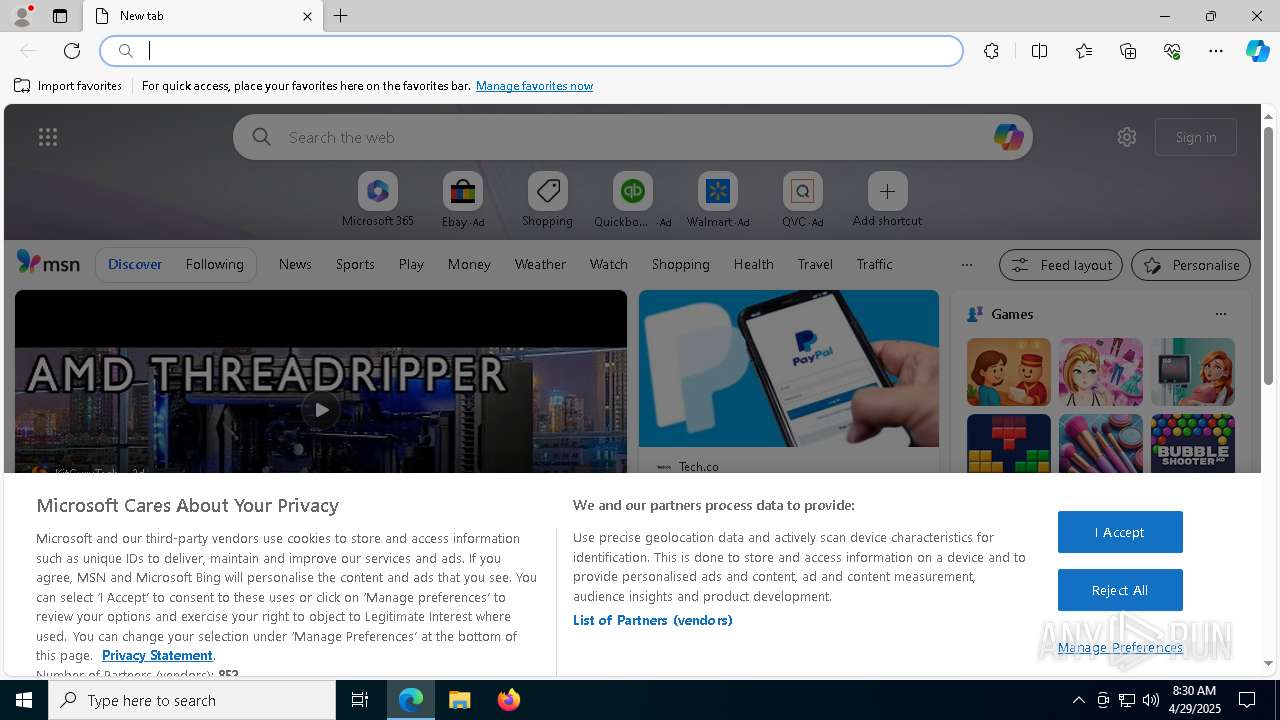Open the Edge profile icon
The width and height of the screenshot is (1280, 720).
(22, 16)
